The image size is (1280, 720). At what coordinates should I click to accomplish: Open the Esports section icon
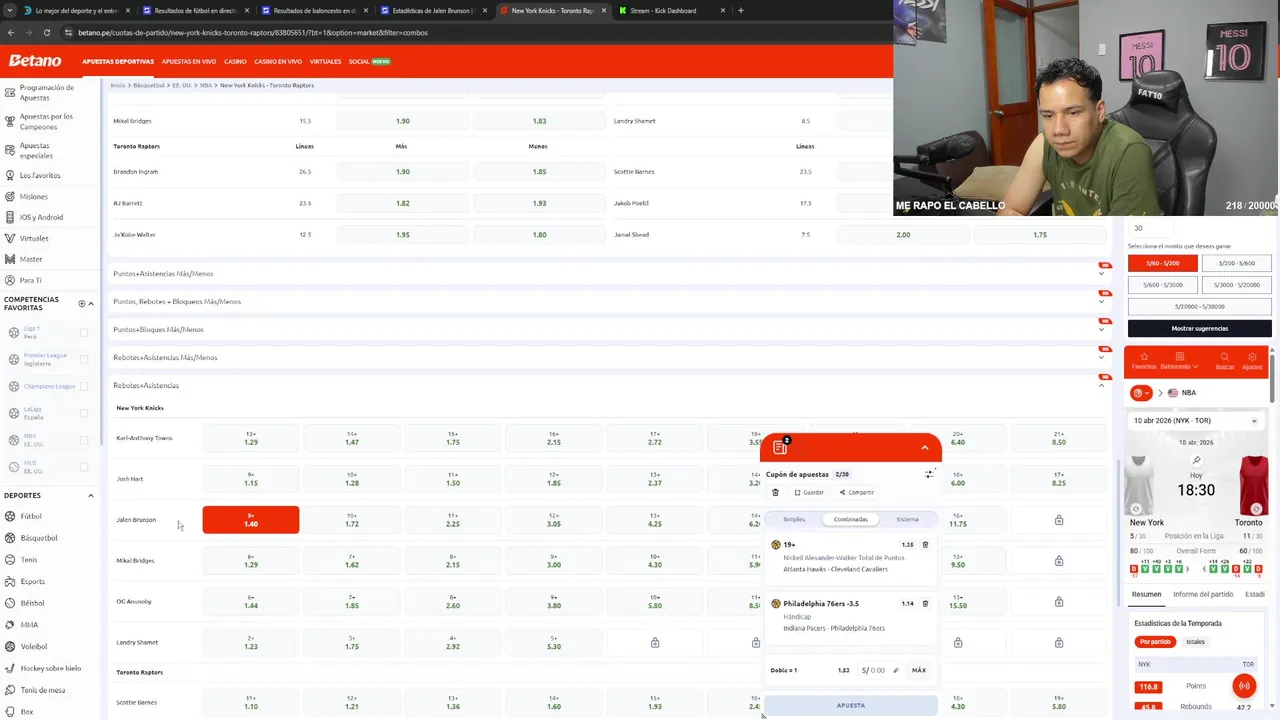(x=10, y=581)
